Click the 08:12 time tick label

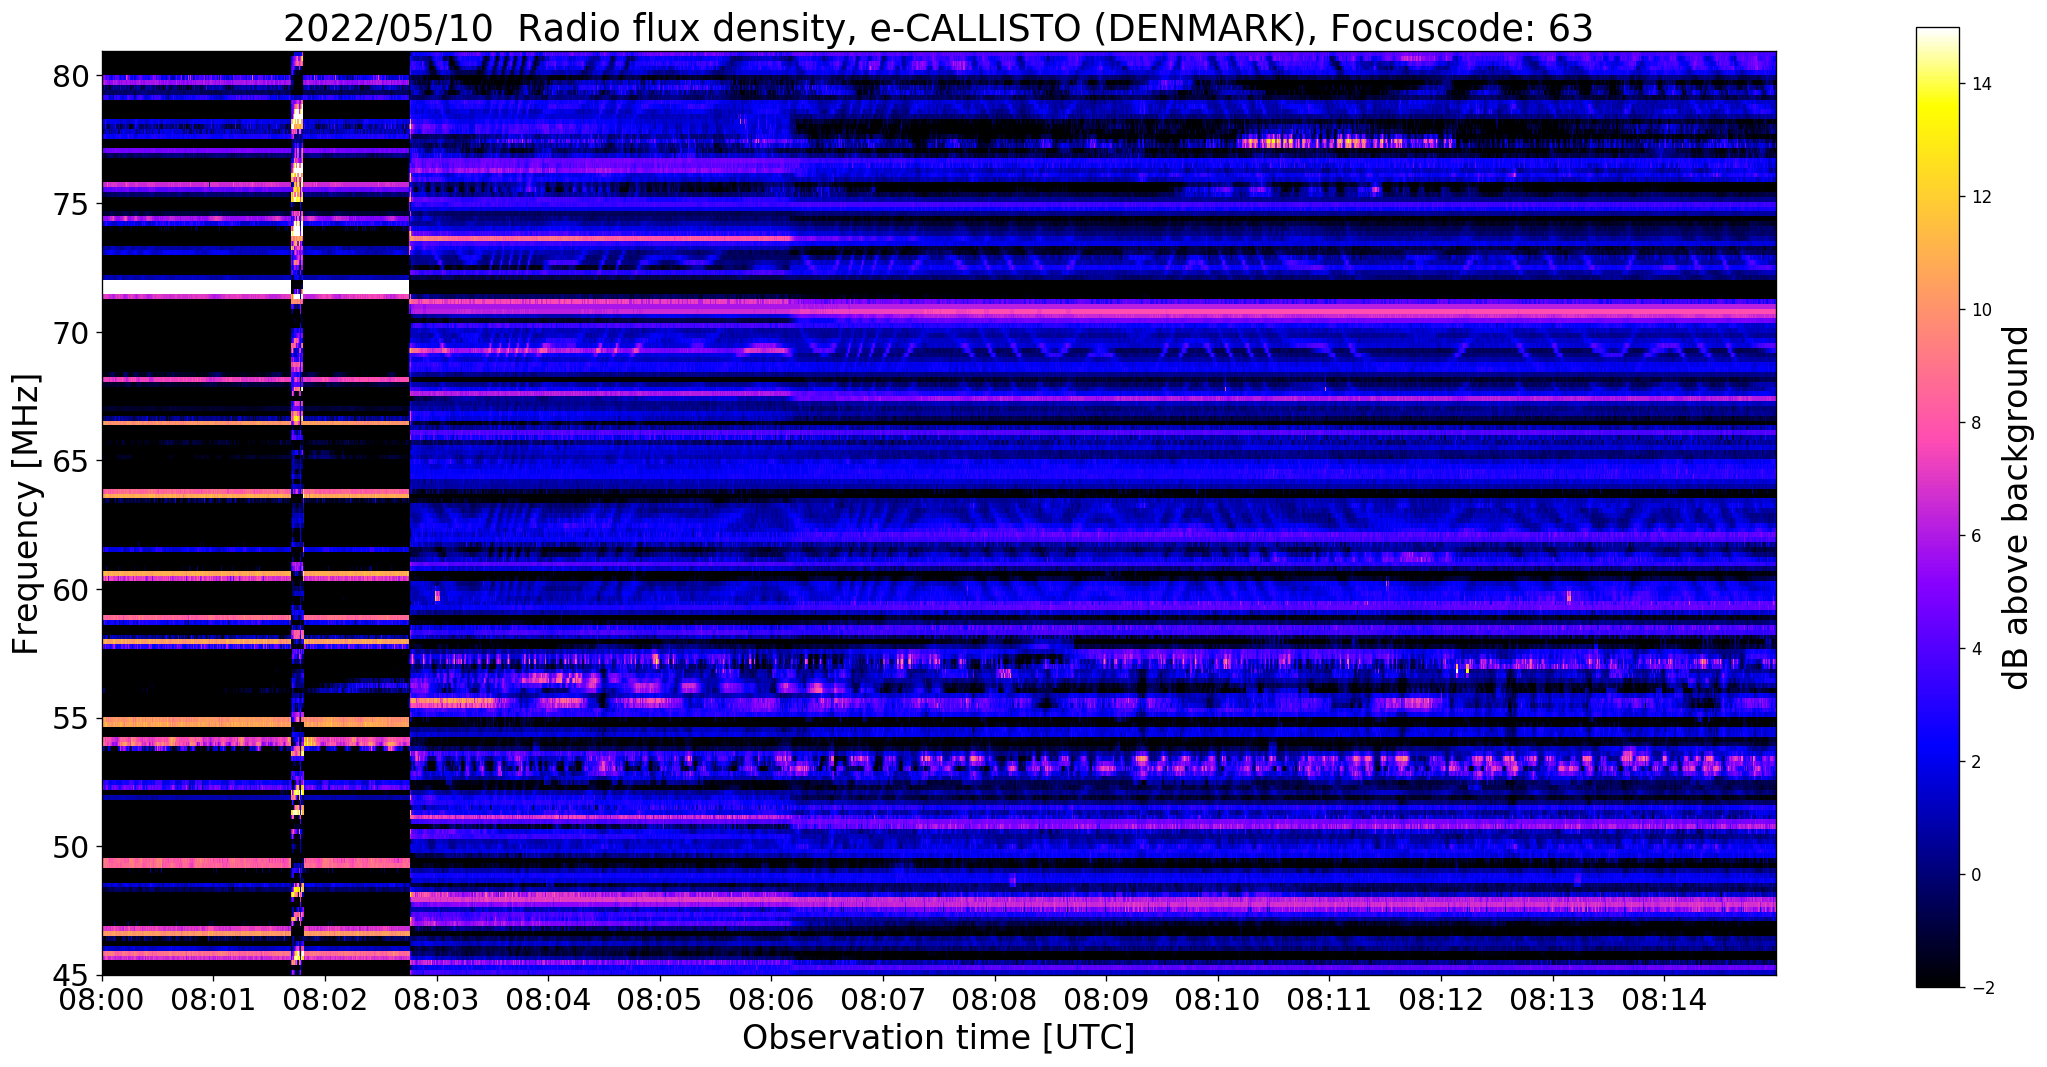click(1441, 1000)
